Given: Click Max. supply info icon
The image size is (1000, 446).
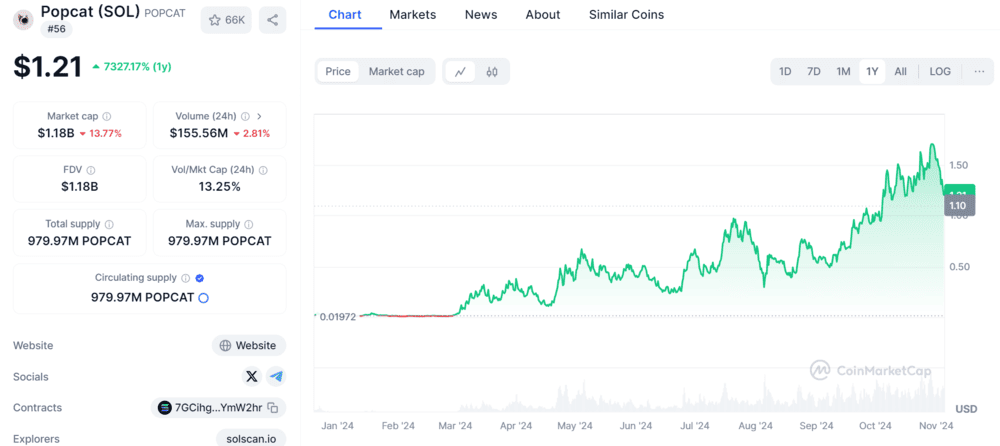Looking at the screenshot, I should coord(249,225).
